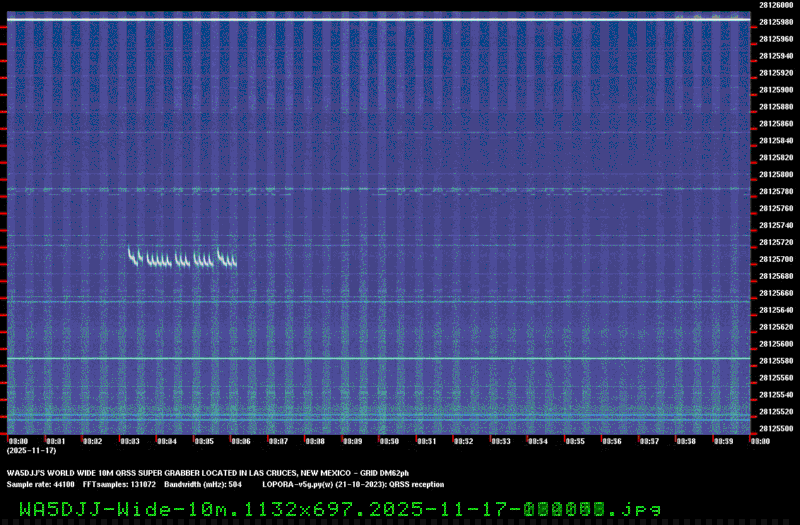Click the 28125900 frequency label
Viewport: 800px width, 525px height.
pyautogui.click(x=776, y=90)
